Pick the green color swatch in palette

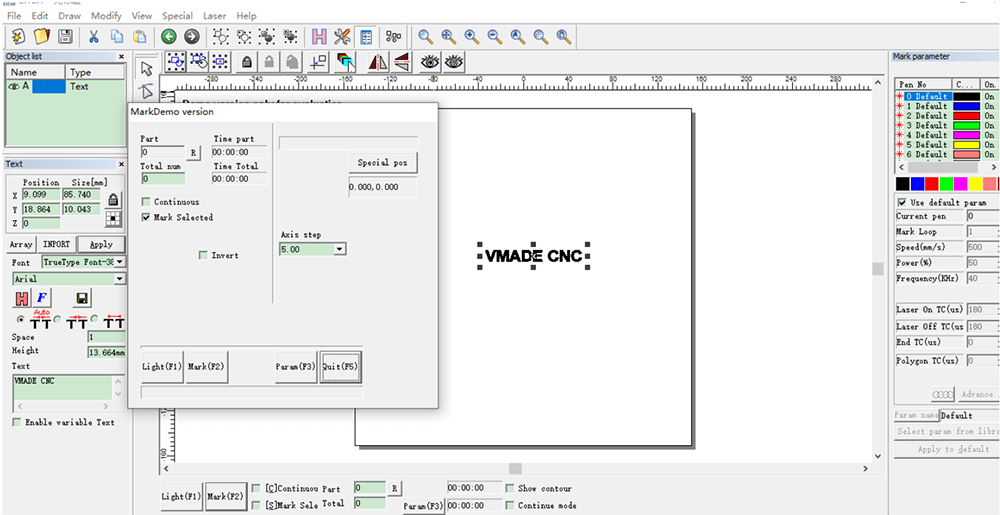coord(946,184)
